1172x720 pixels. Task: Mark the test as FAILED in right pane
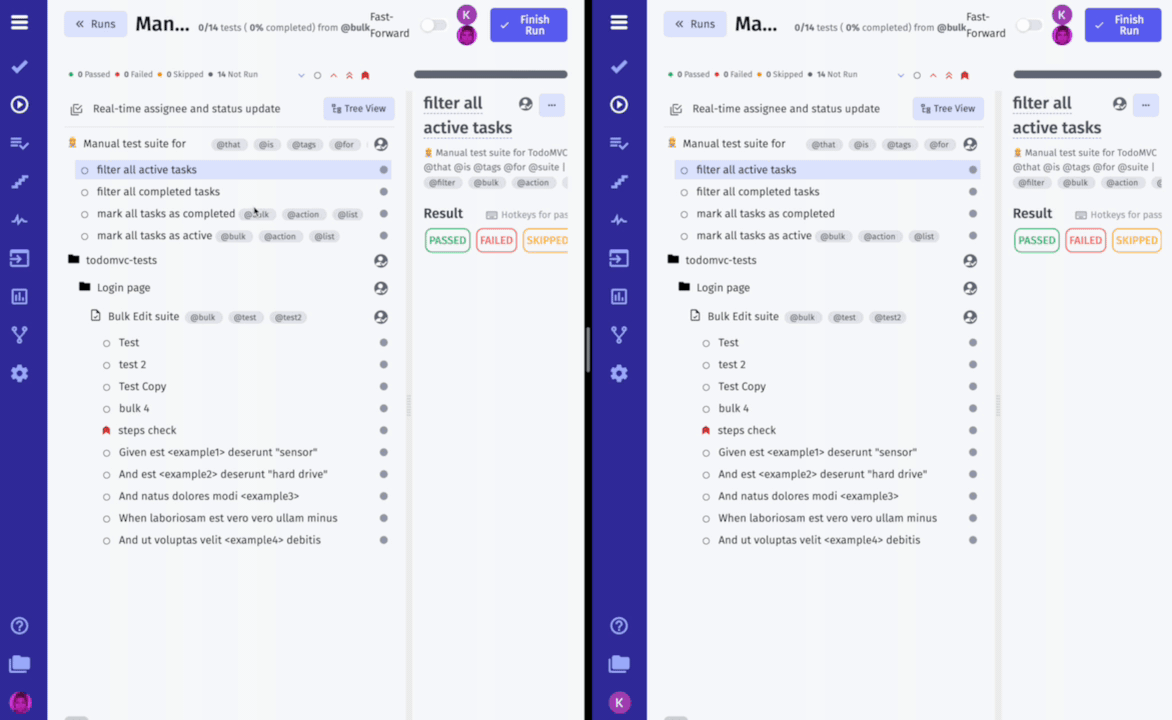click(x=1085, y=240)
